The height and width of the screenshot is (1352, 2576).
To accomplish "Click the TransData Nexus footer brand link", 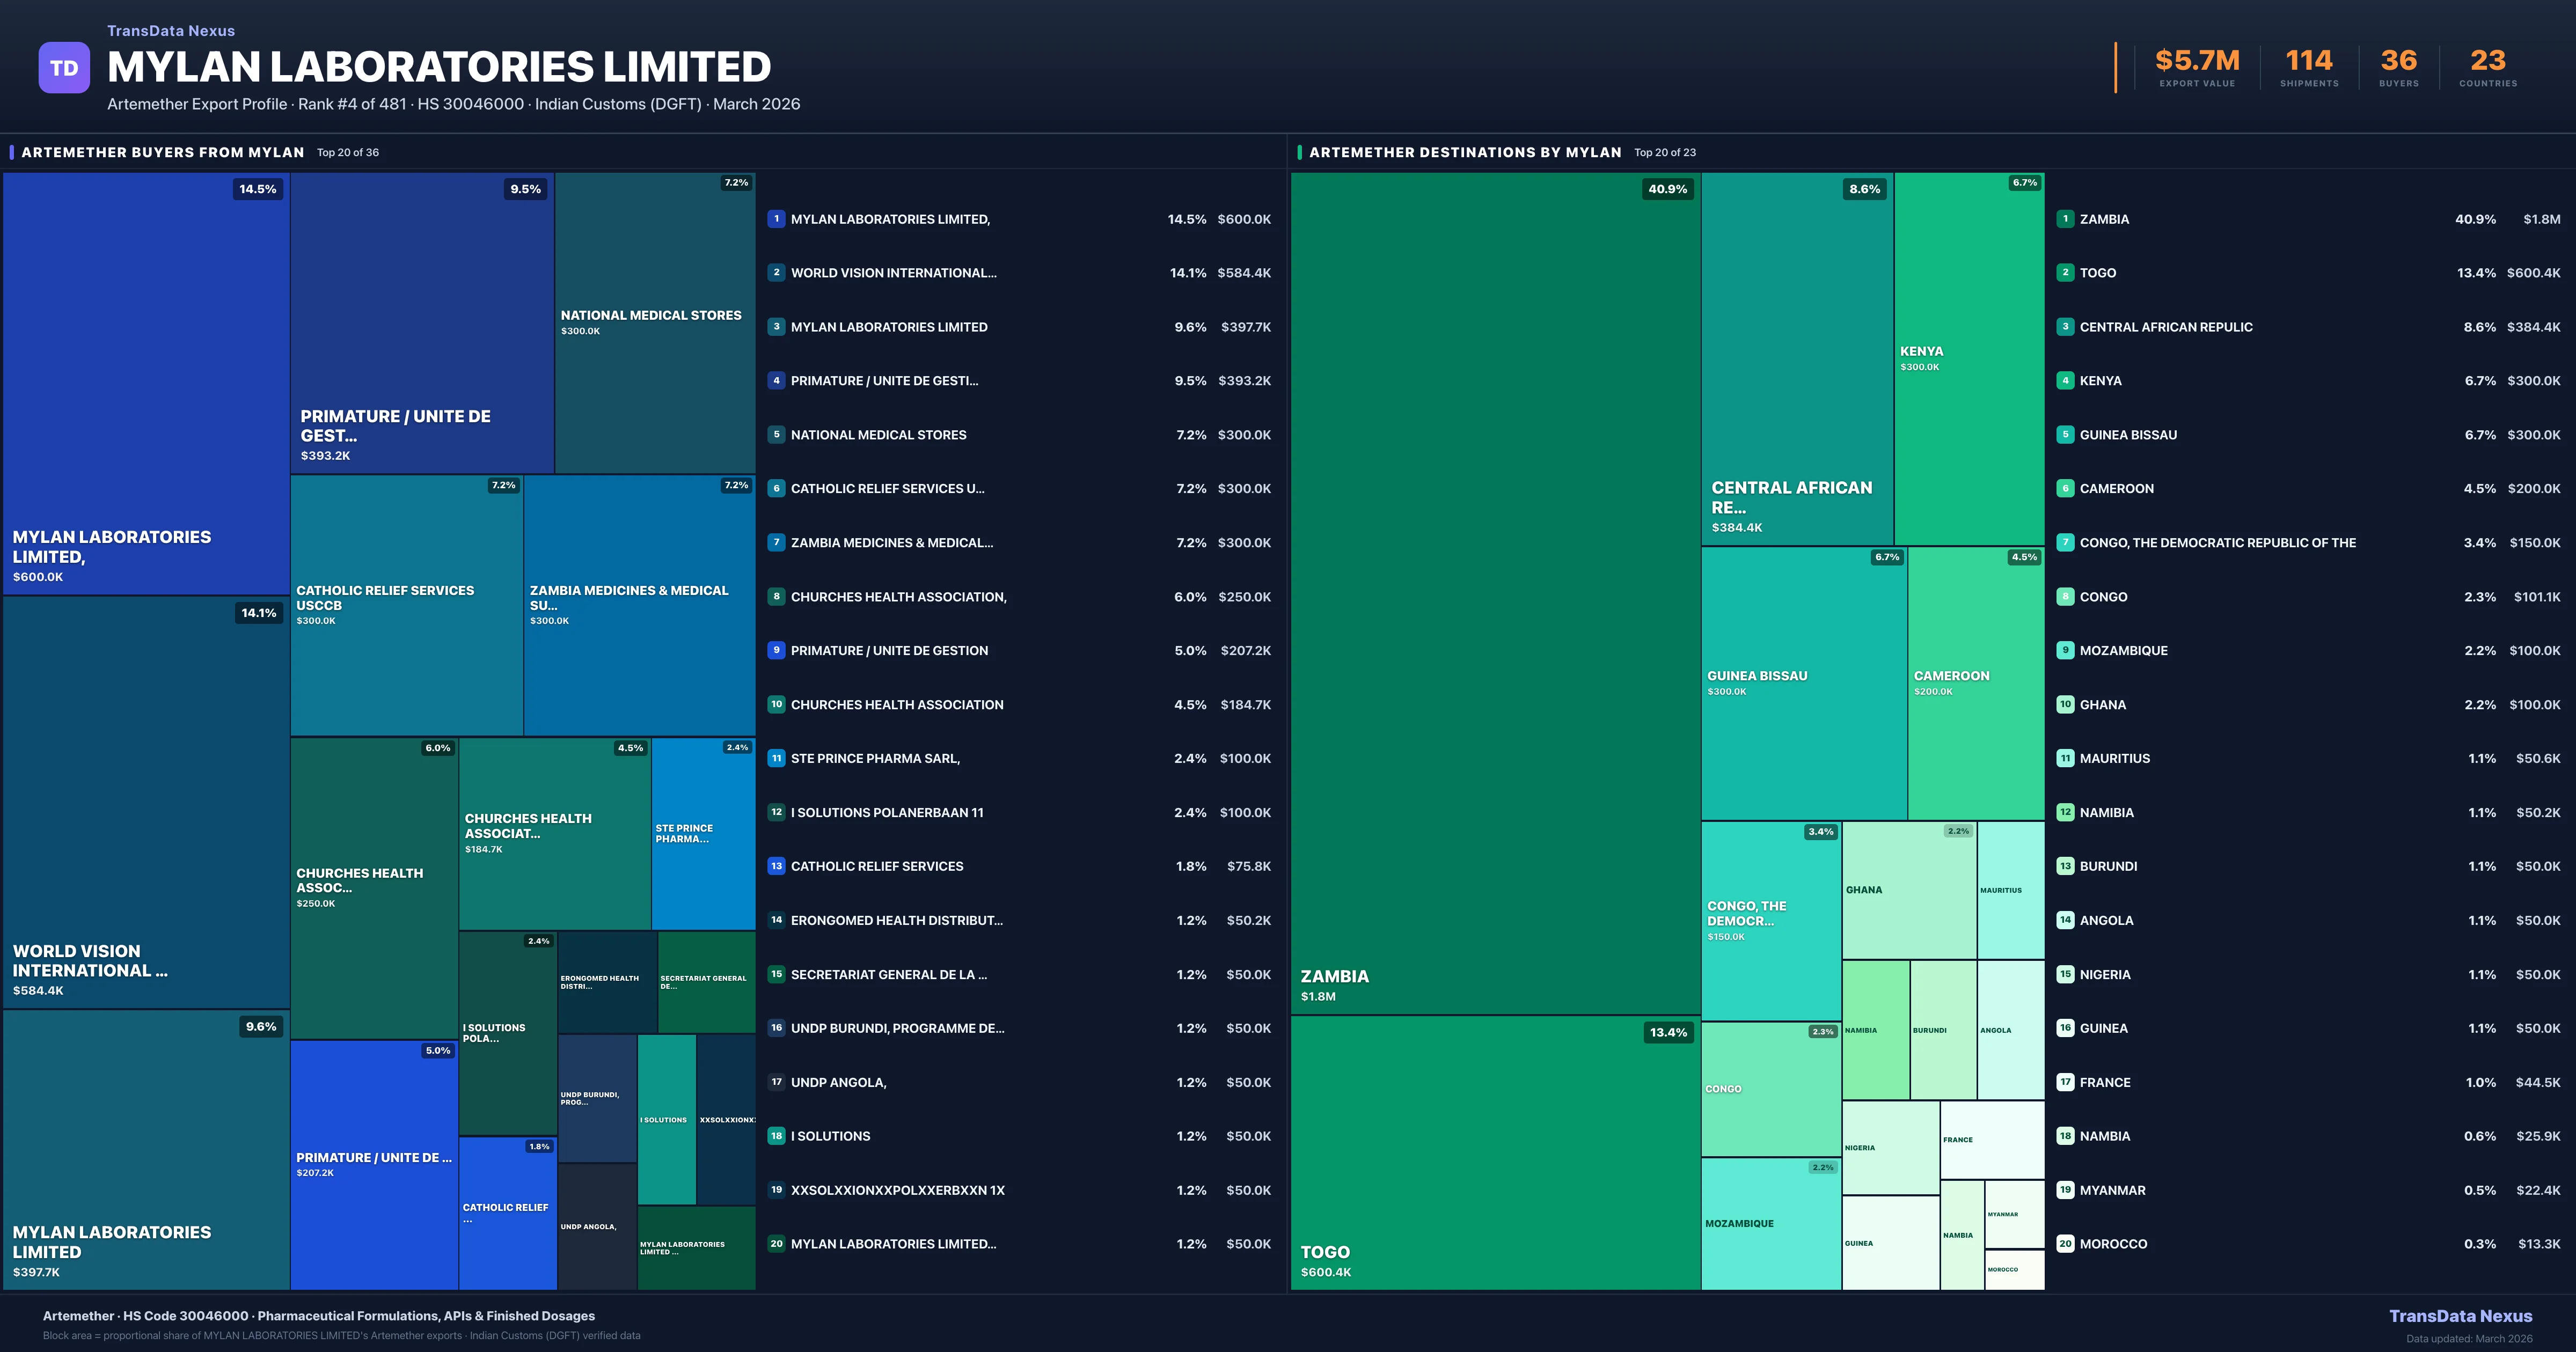I will coord(2460,1316).
